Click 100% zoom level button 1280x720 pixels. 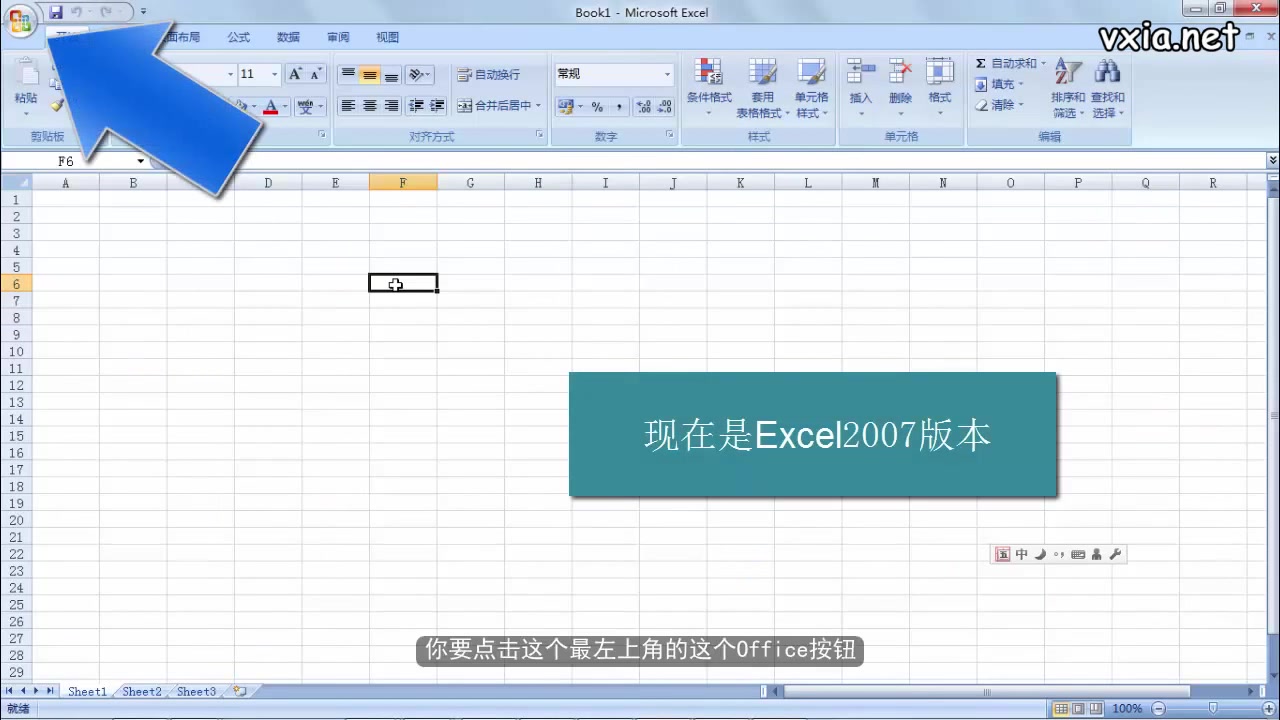click(1127, 709)
